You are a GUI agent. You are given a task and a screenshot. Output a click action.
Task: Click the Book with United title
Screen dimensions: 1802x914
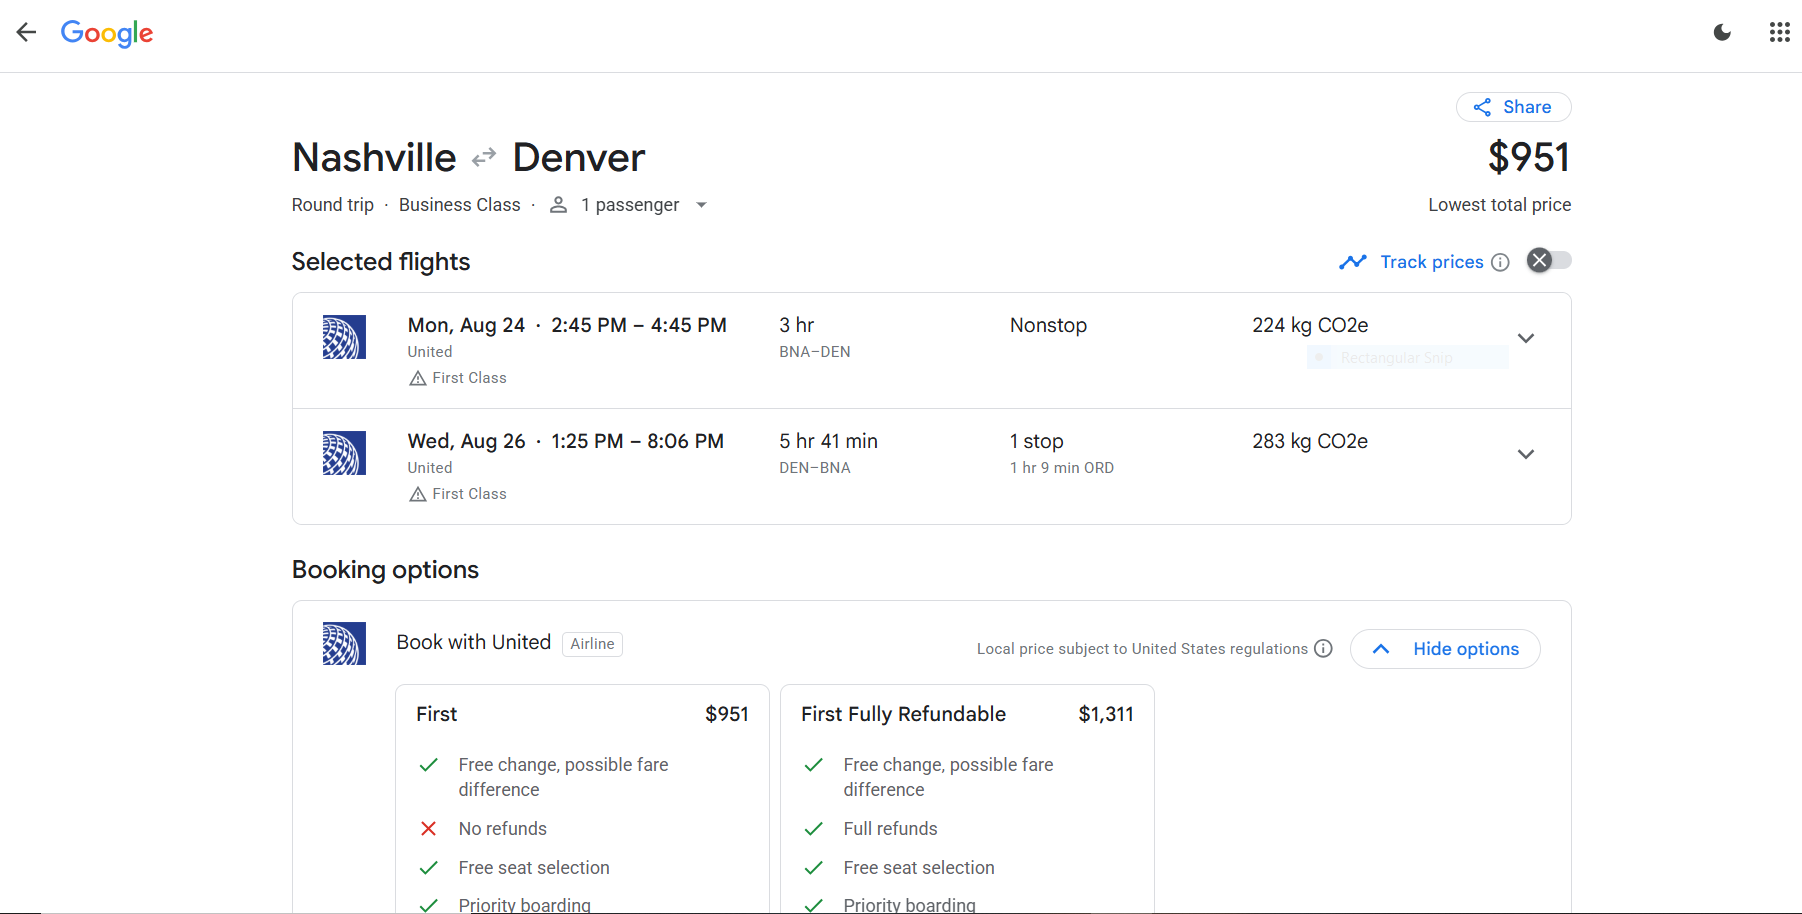pyautogui.click(x=474, y=642)
